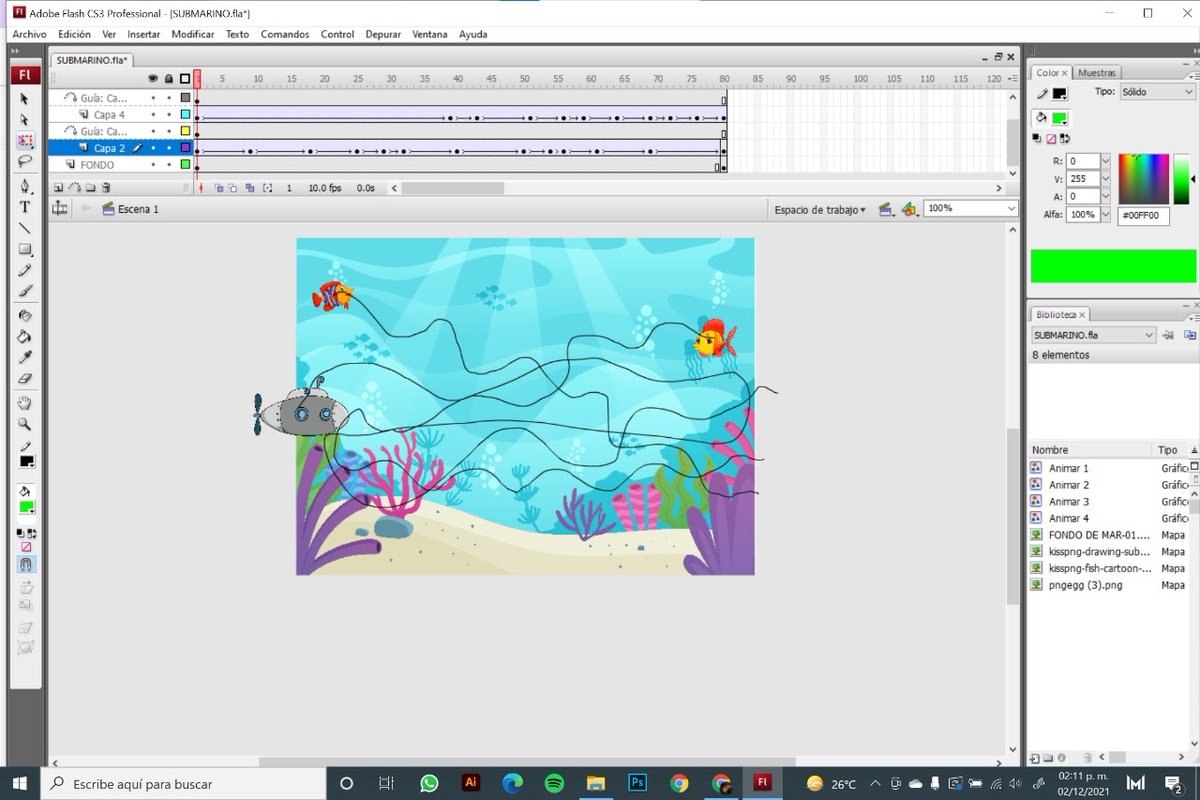Switch to the Muestras tab

[1097, 73]
